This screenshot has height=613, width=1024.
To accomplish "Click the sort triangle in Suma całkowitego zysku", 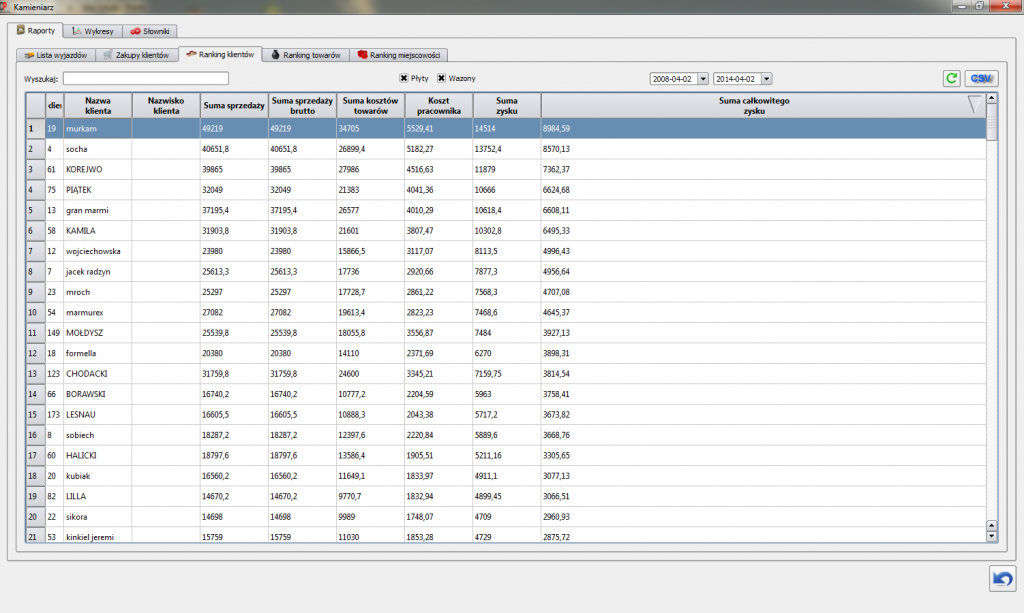I will pyautogui.click(x=974, y=104).
